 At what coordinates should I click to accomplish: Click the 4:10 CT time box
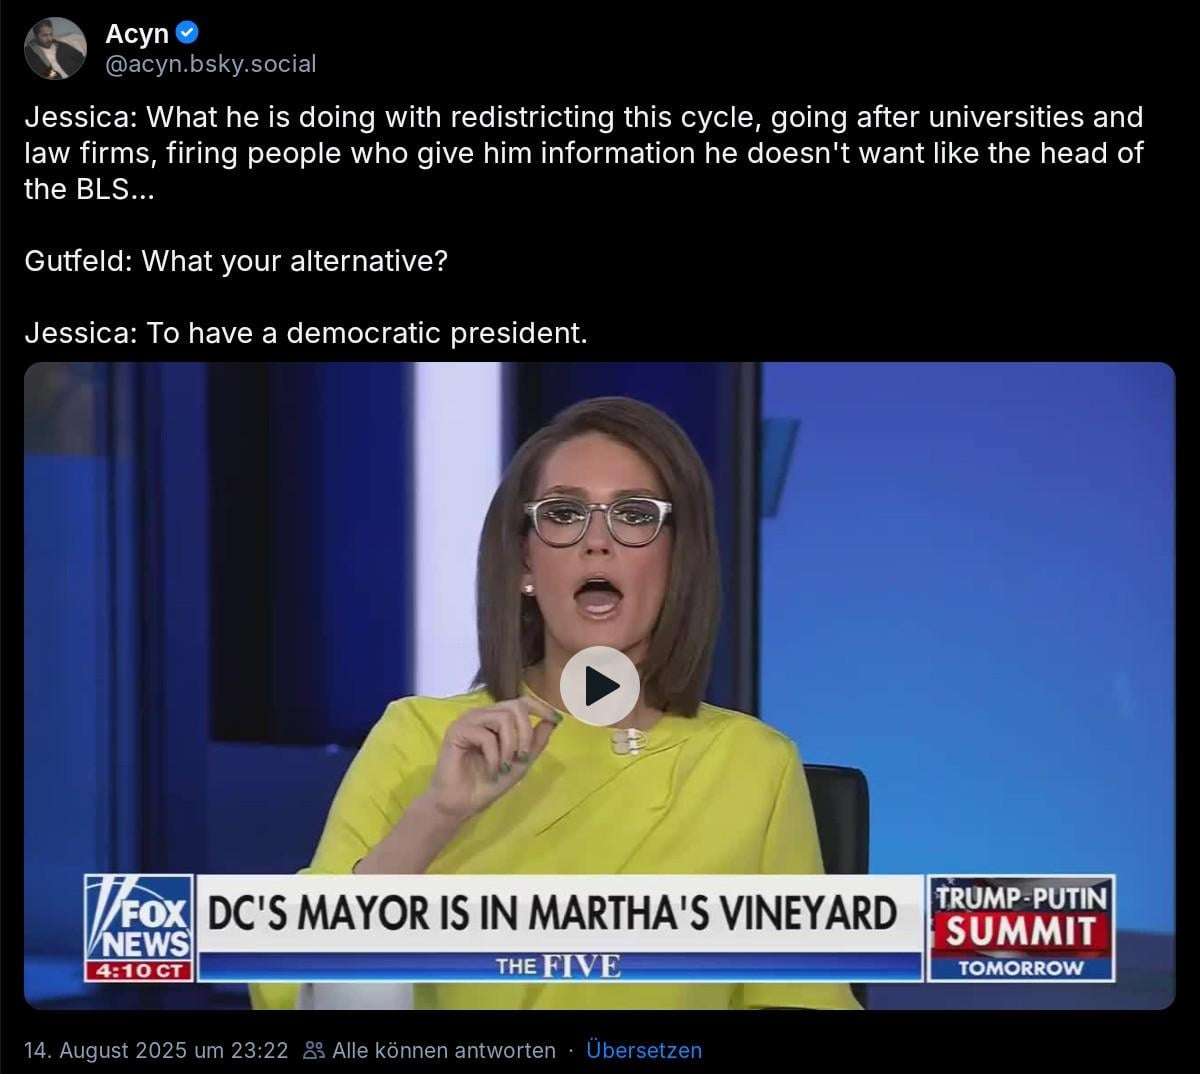click(139, 970)
